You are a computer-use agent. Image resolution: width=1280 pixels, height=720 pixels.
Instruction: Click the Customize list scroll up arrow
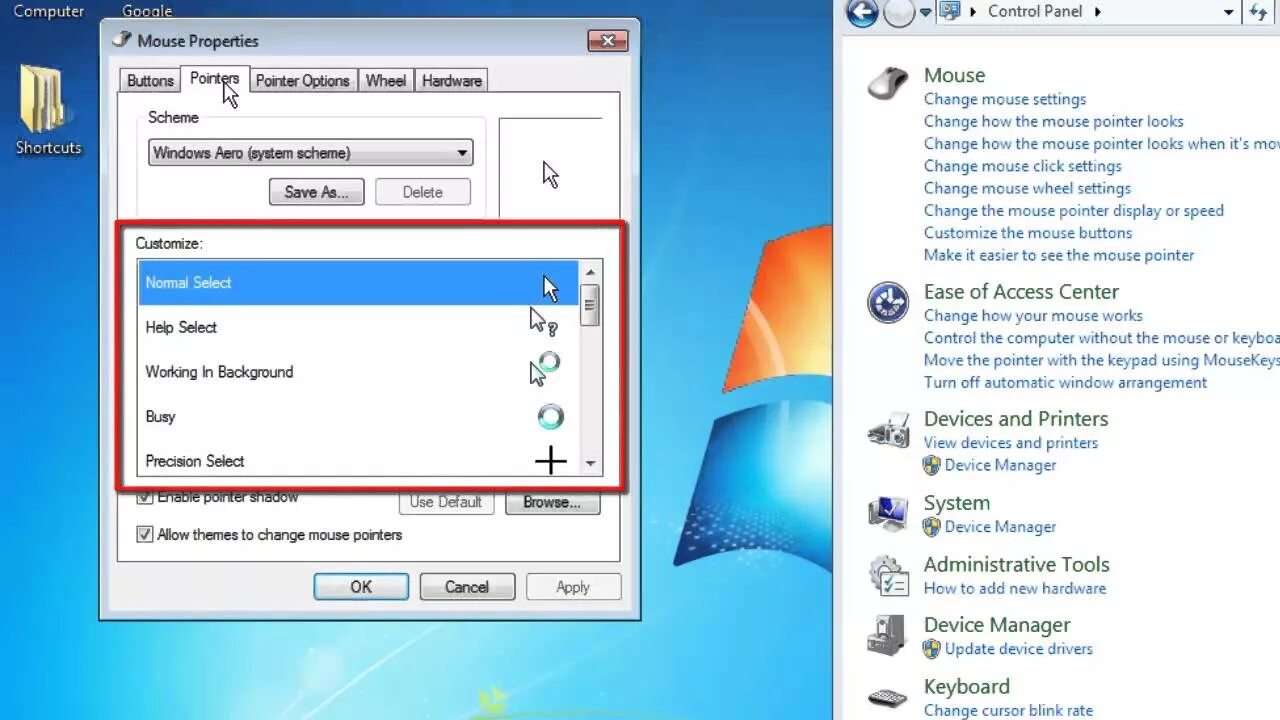(590, 272)
